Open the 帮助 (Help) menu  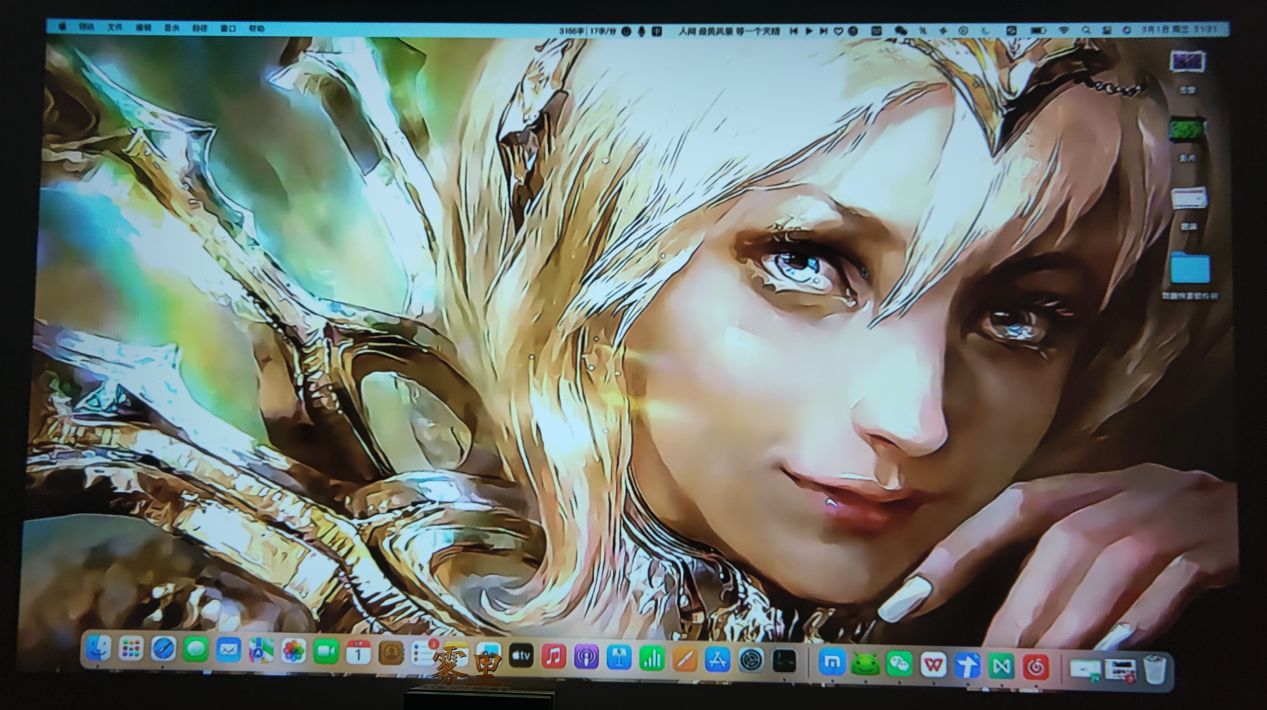pyautogui.click(x=256, y=28)
